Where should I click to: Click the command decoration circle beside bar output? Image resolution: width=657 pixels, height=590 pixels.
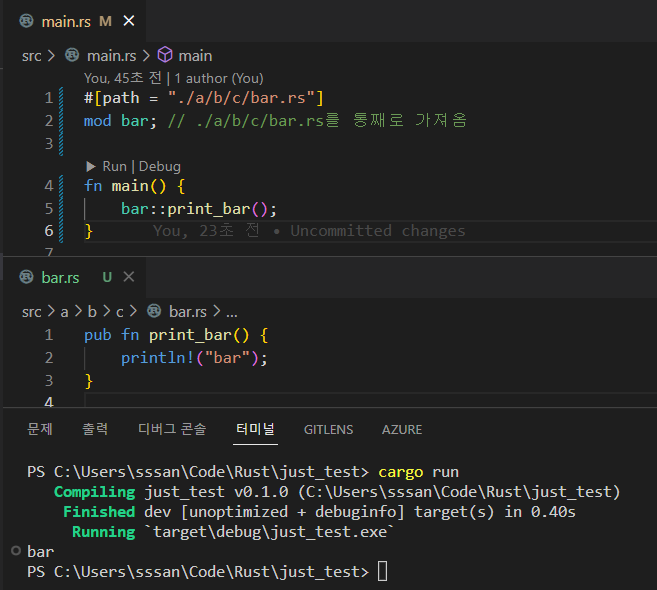(15, 551)
